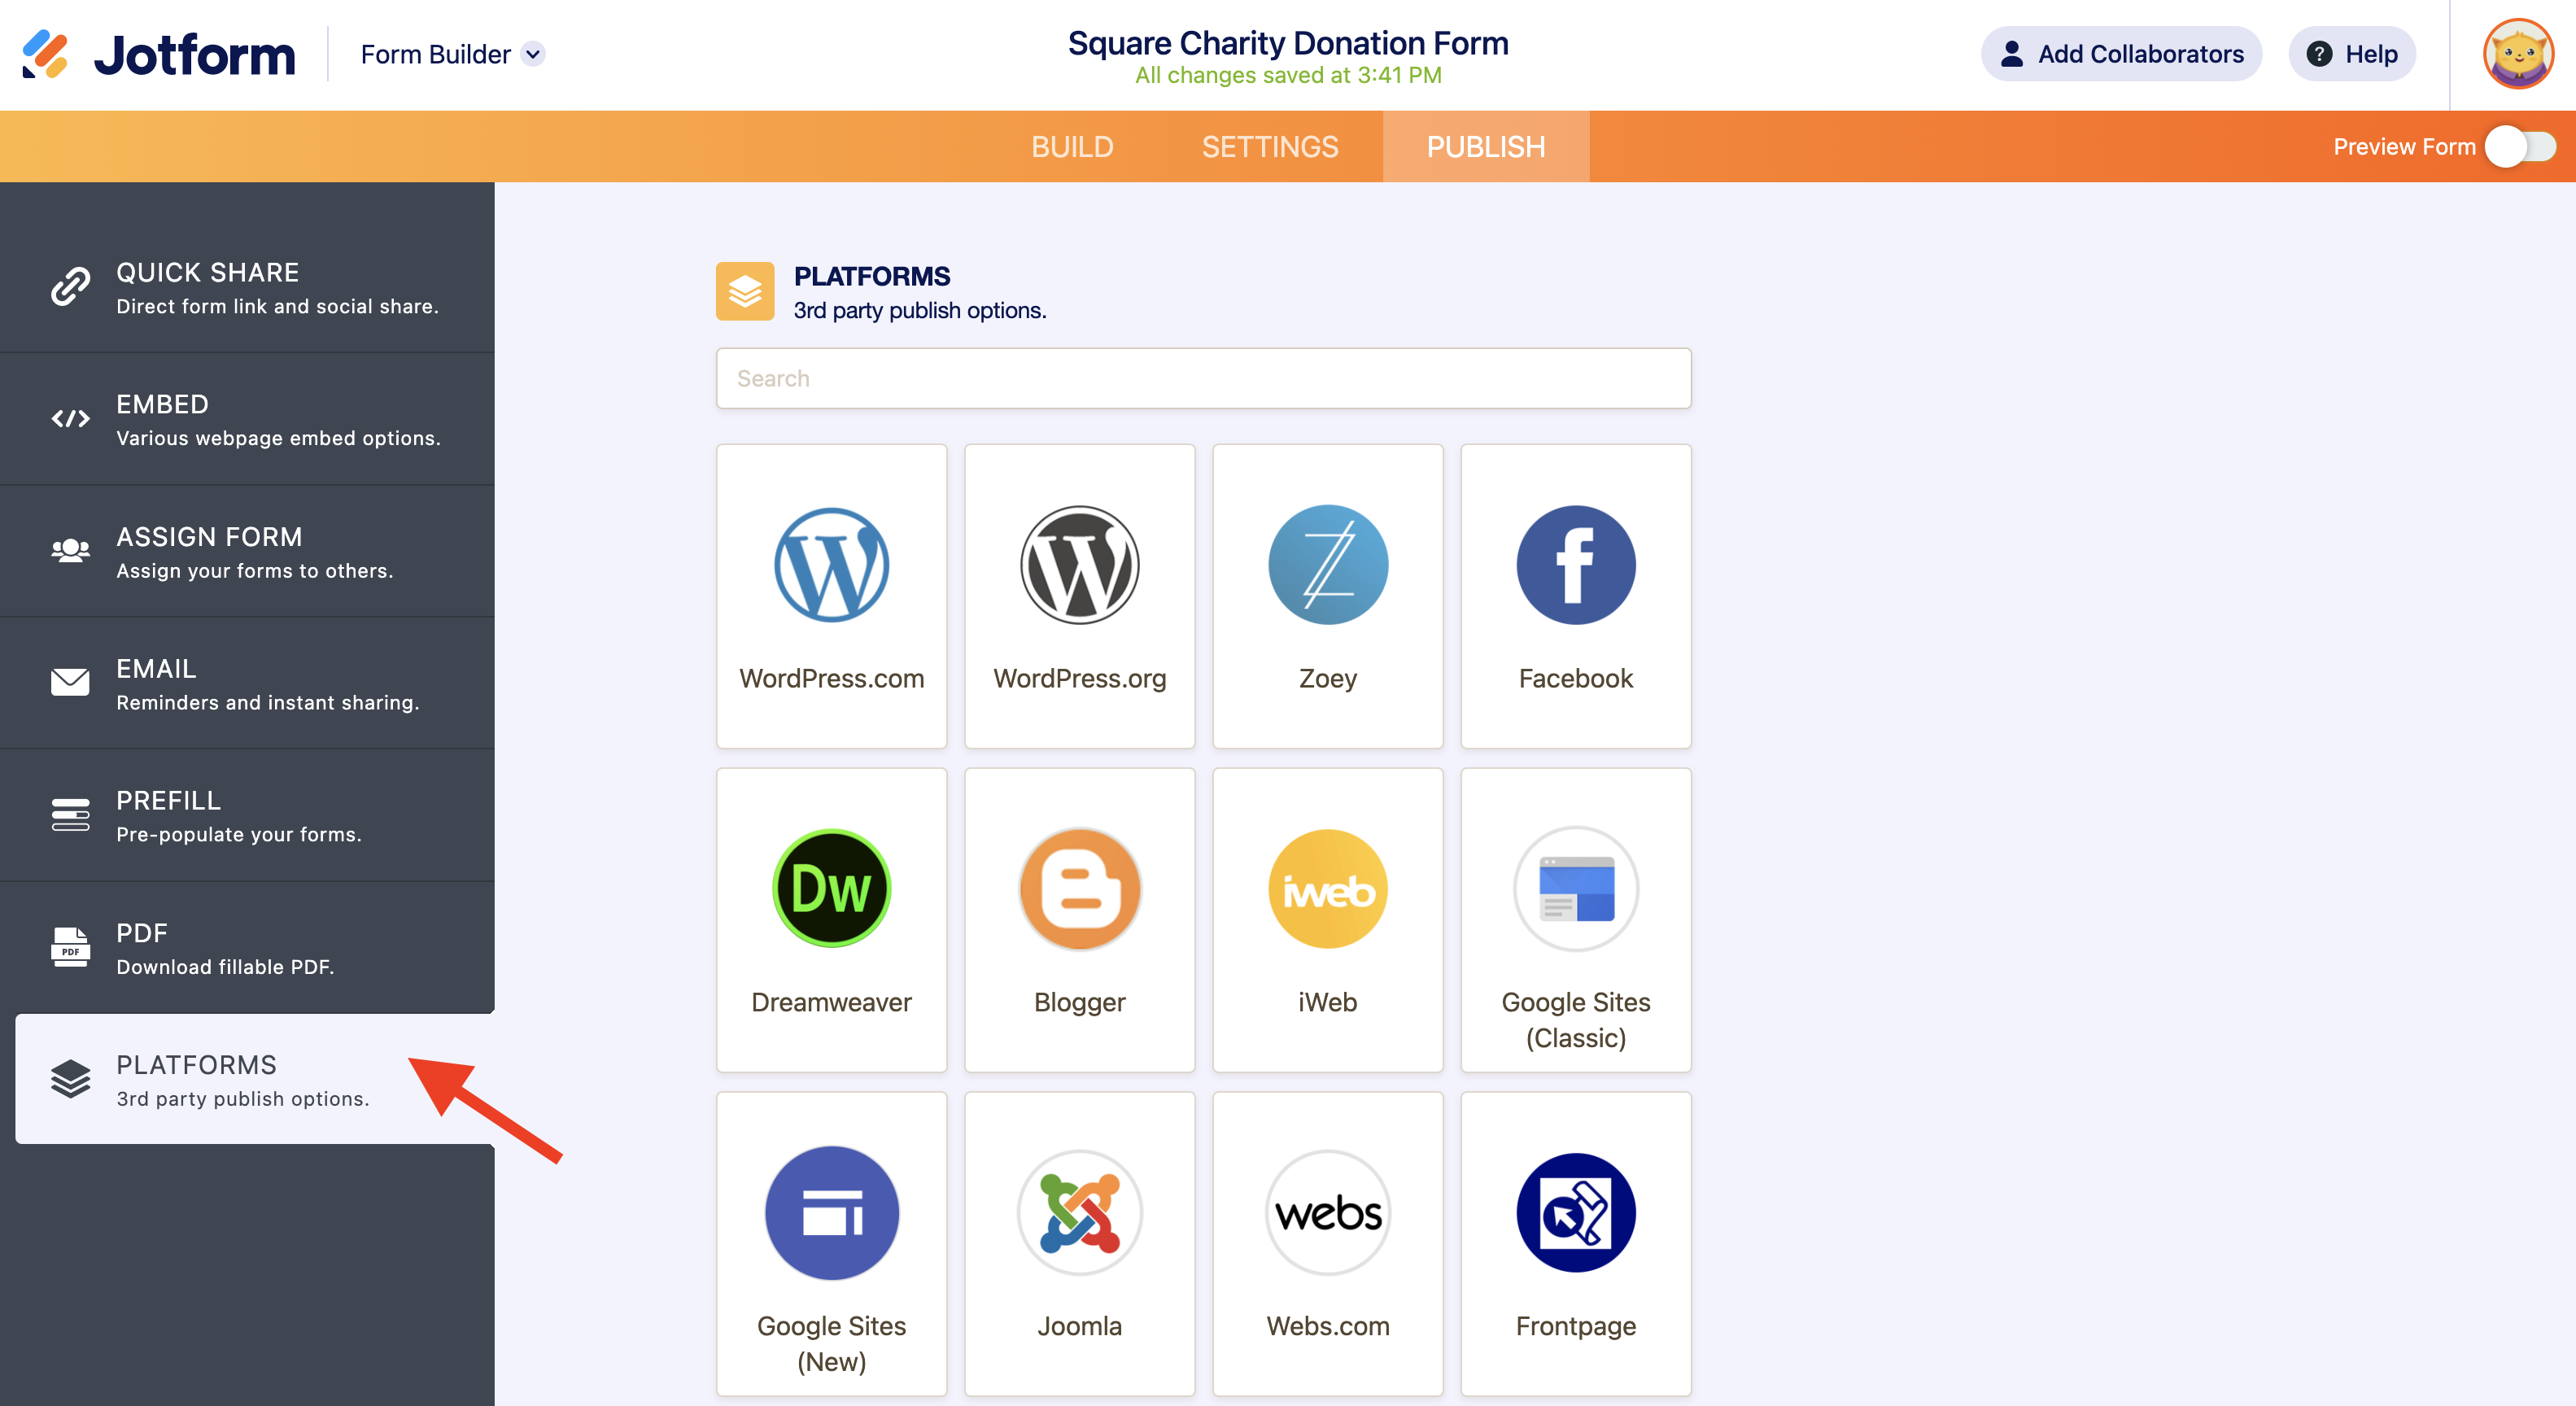2576x1406 pixels.
Task: Choose Google Sites (Classic) icon
Action: pos(1575,888)
